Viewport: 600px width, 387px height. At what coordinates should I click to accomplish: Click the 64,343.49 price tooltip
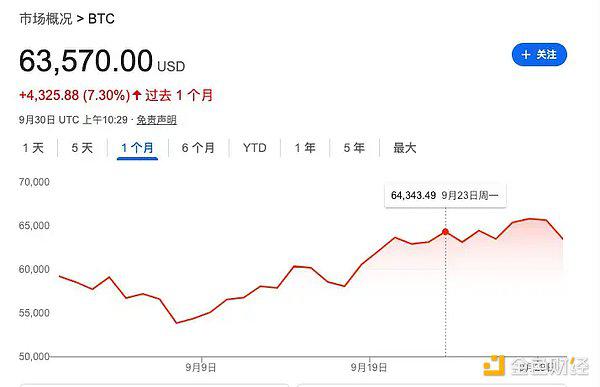point(445,196)
